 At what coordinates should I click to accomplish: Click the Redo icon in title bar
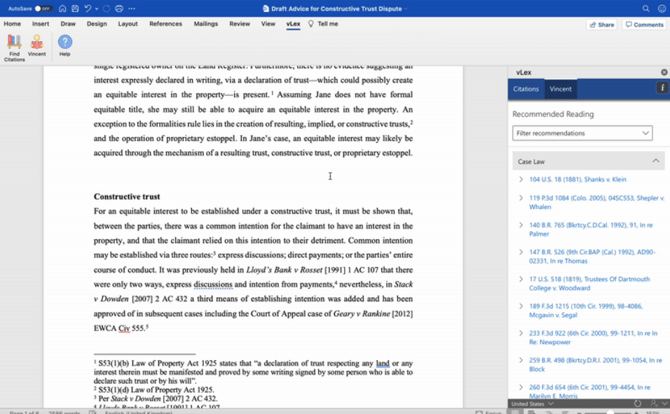107,9
